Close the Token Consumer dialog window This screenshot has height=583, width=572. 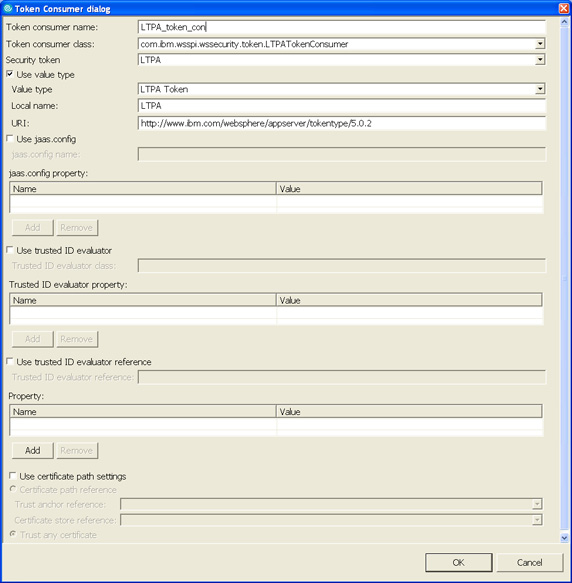point(564,8)
